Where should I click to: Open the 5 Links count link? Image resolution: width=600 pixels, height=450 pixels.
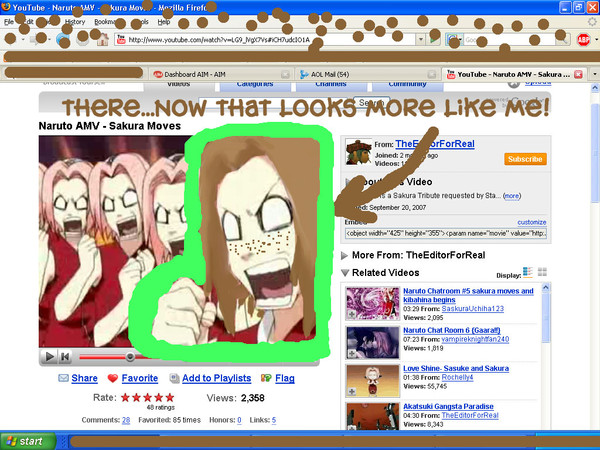pyautogui.click(x=274, y=420)
